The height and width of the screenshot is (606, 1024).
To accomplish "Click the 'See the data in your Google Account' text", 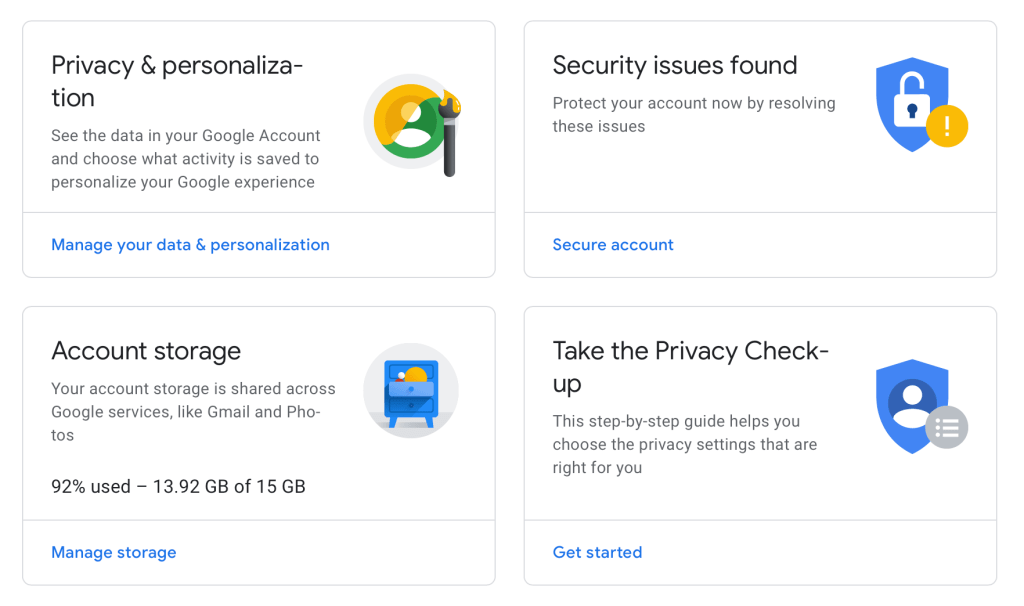I will [x=186, y=159].
